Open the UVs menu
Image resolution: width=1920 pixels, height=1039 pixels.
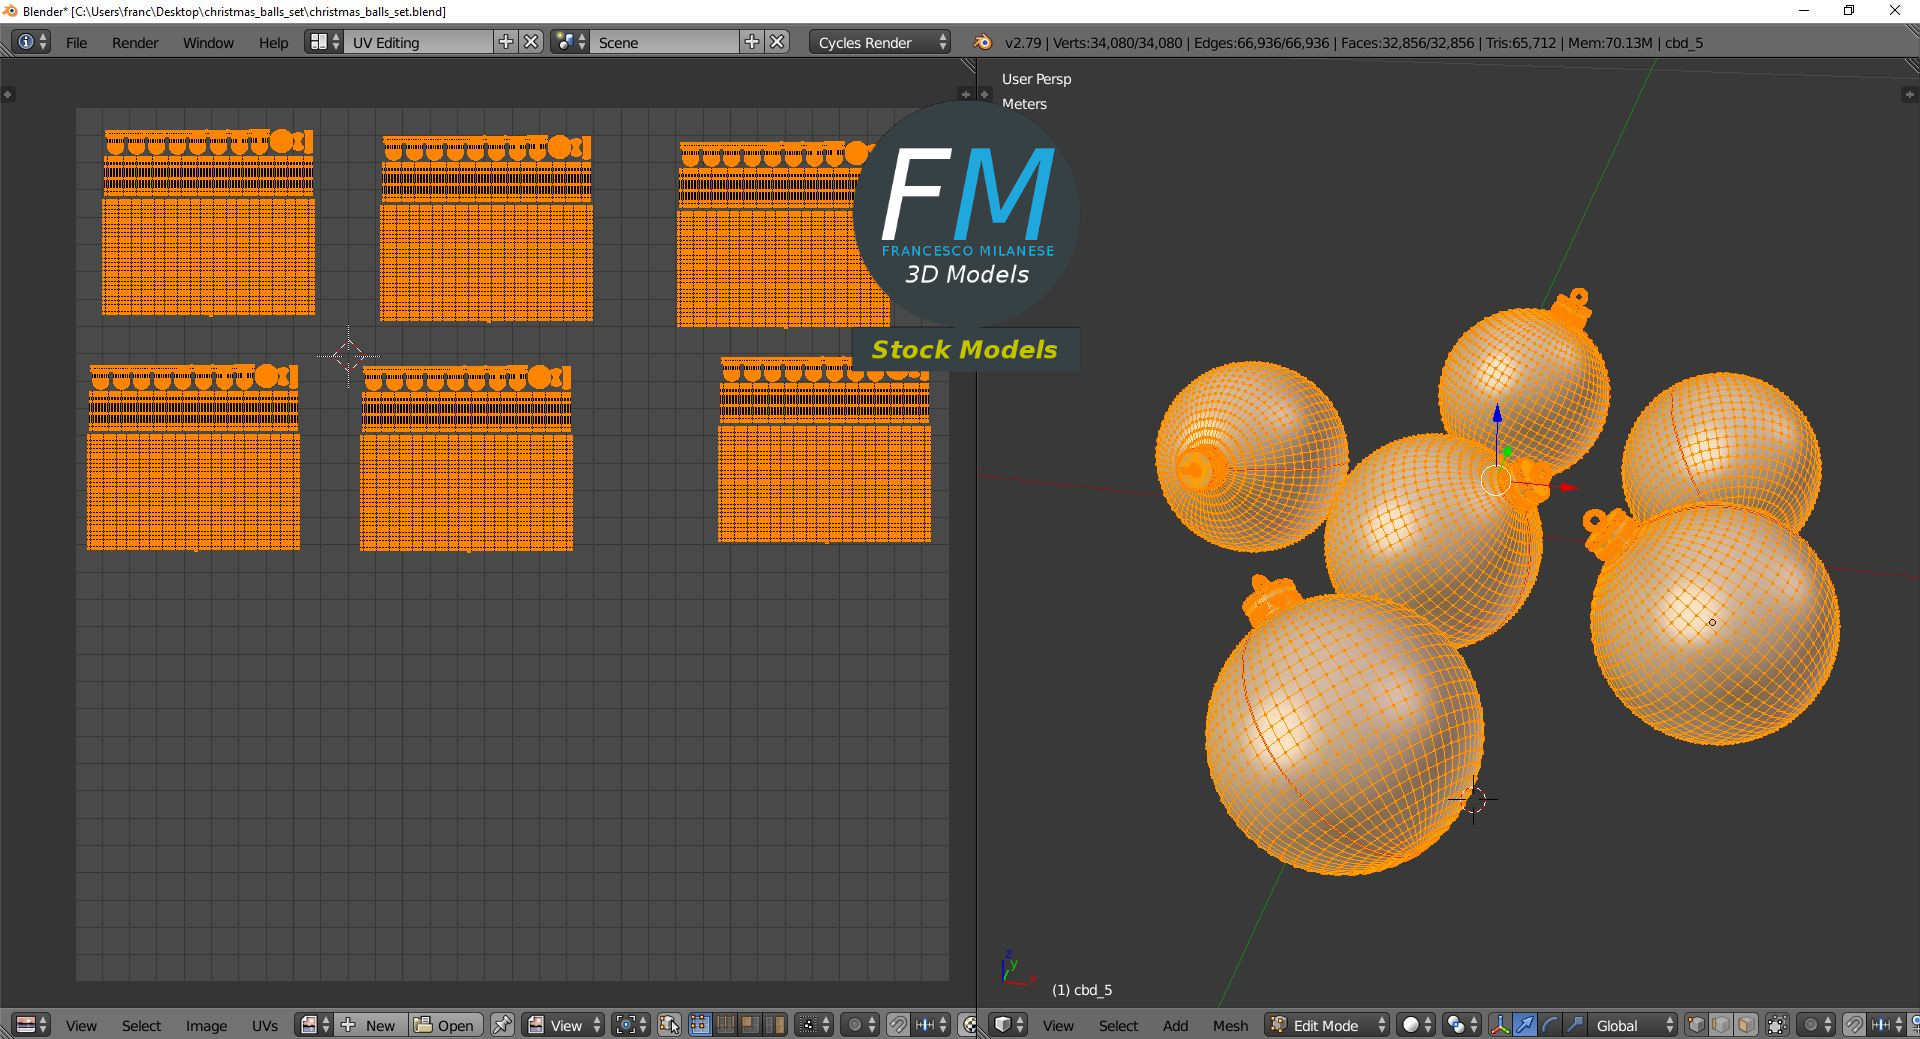pos(265,1026)
